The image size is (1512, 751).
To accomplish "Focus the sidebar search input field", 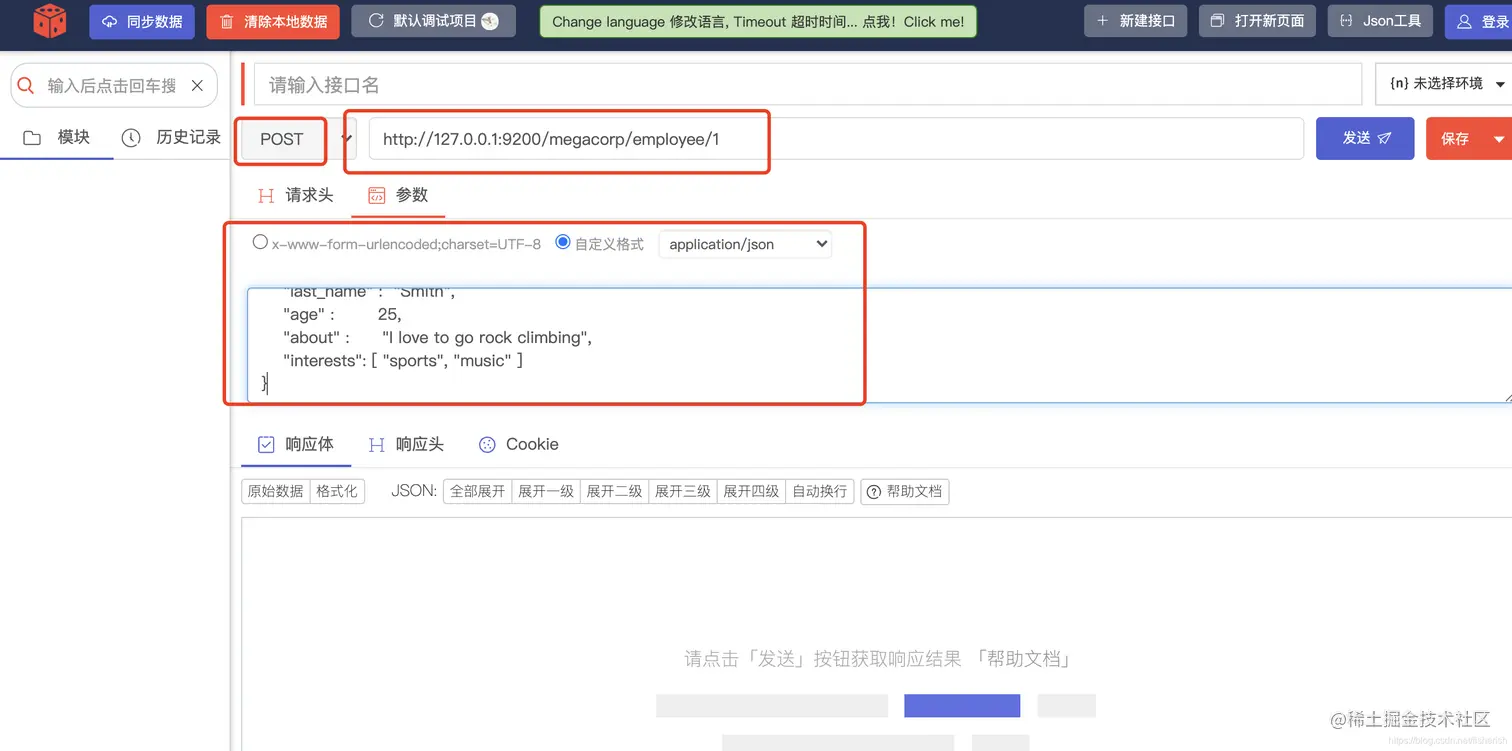I will 112,86.
